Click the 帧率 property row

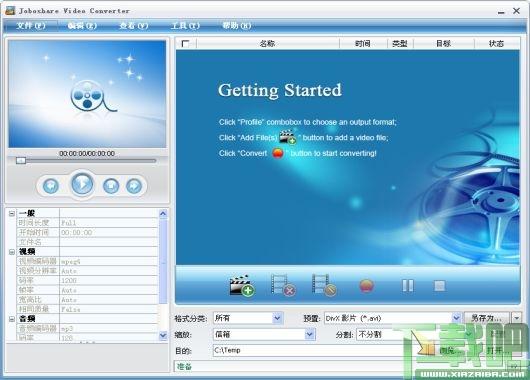88,290
